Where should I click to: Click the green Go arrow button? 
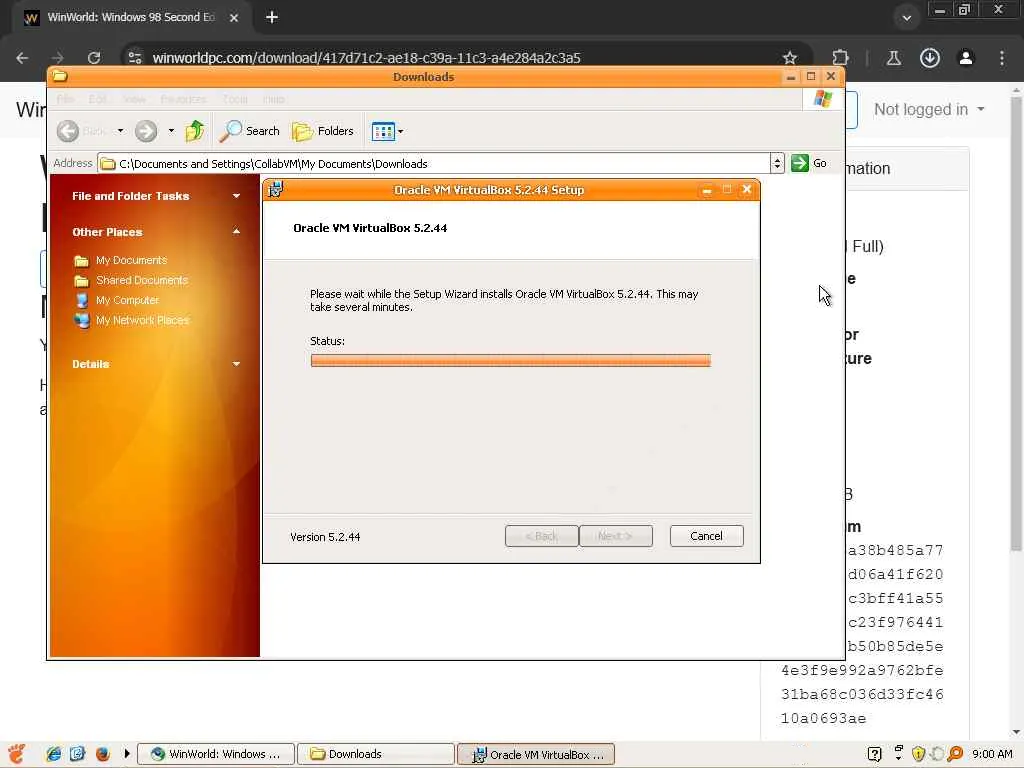pyautogui.click(x=800, y=163)
